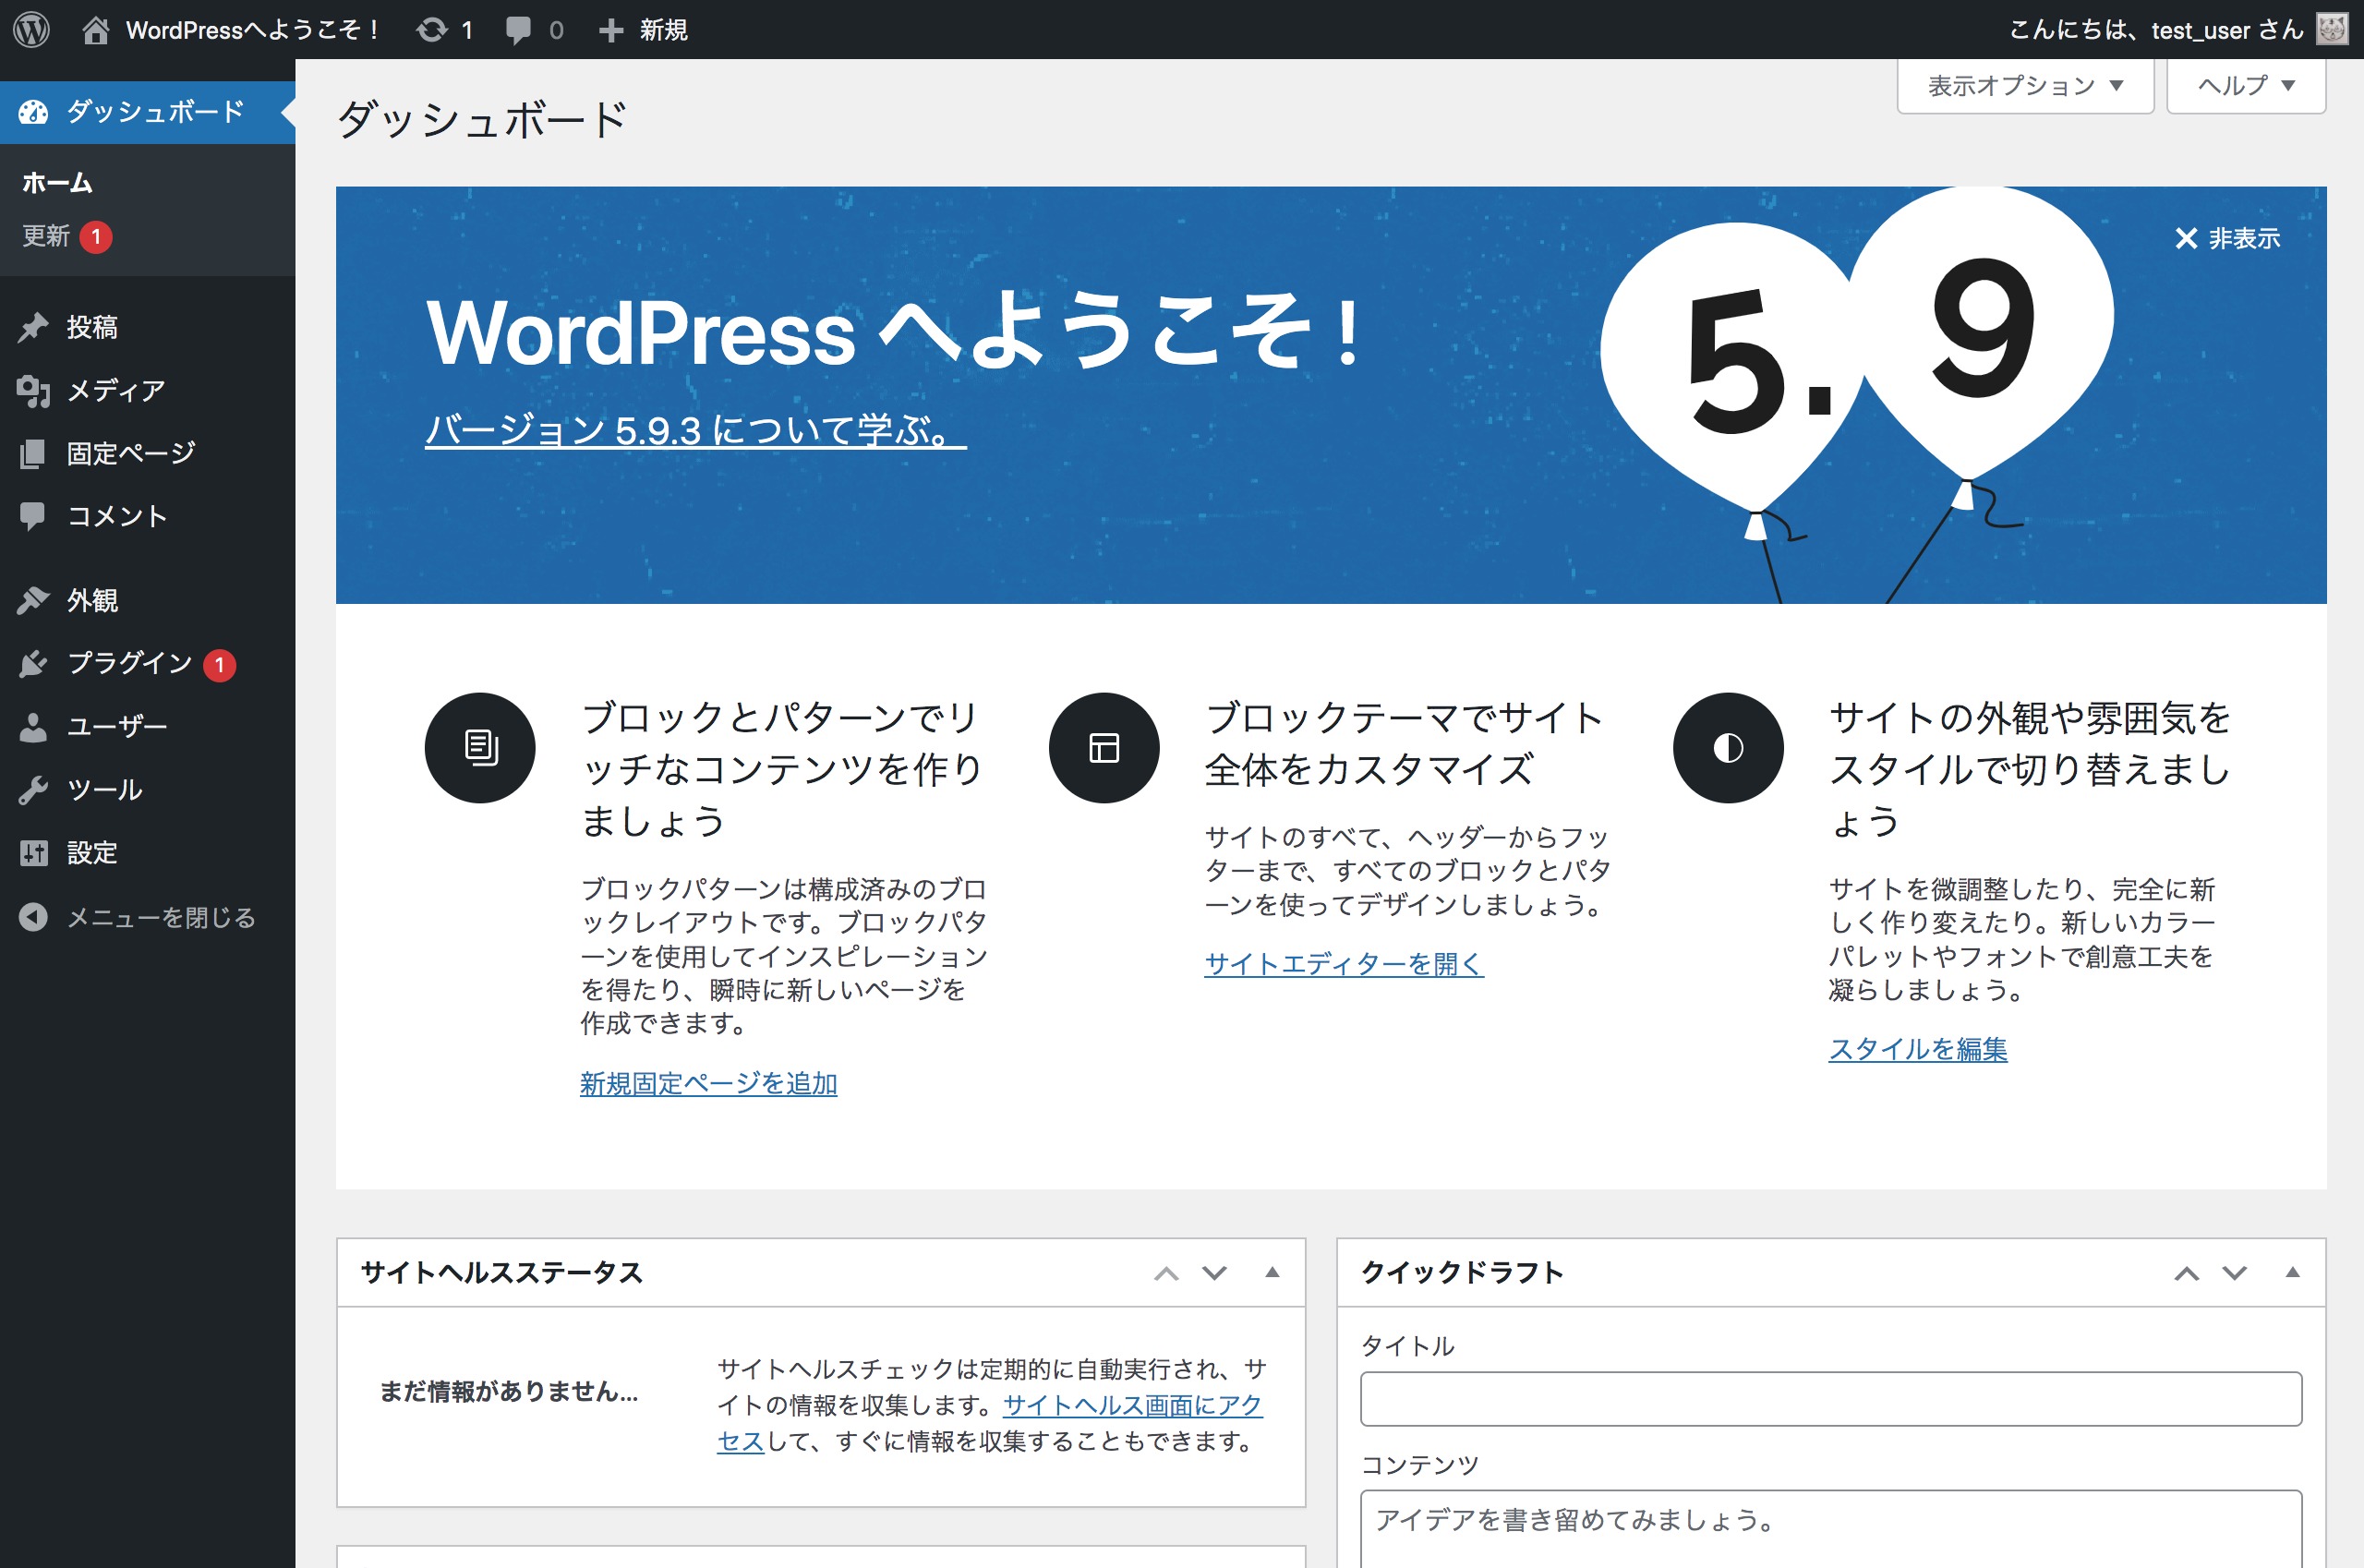Viewport: 2364px width, 1568px height.
Task: Open the updates icon in admin bar
Action: tap(432, 29)
